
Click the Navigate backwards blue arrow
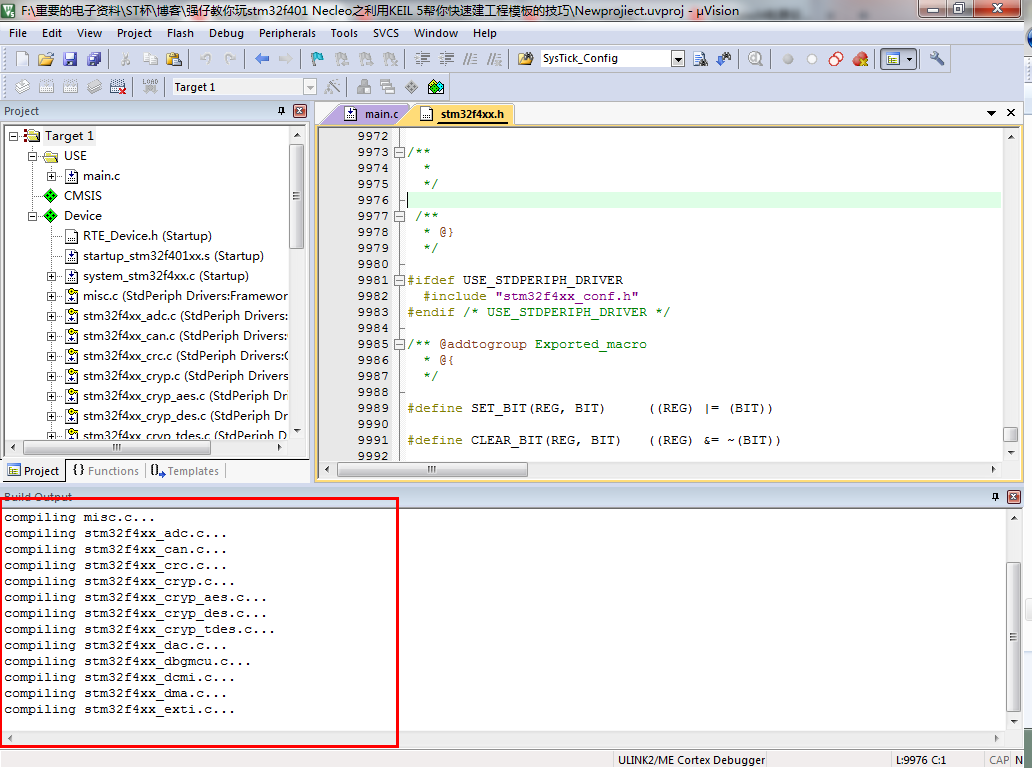click(x=262, y=59)
